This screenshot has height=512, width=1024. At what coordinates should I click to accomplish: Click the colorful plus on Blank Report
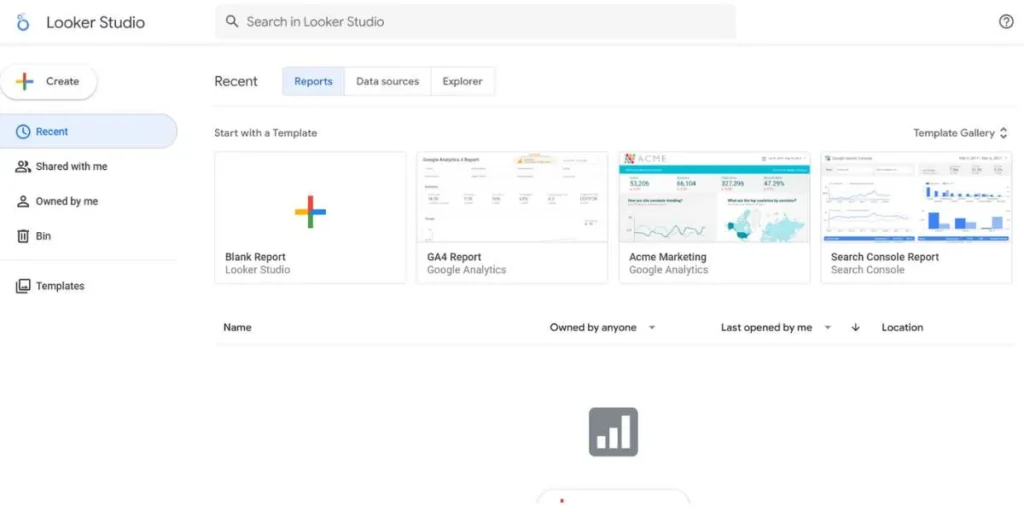[310, 211]
